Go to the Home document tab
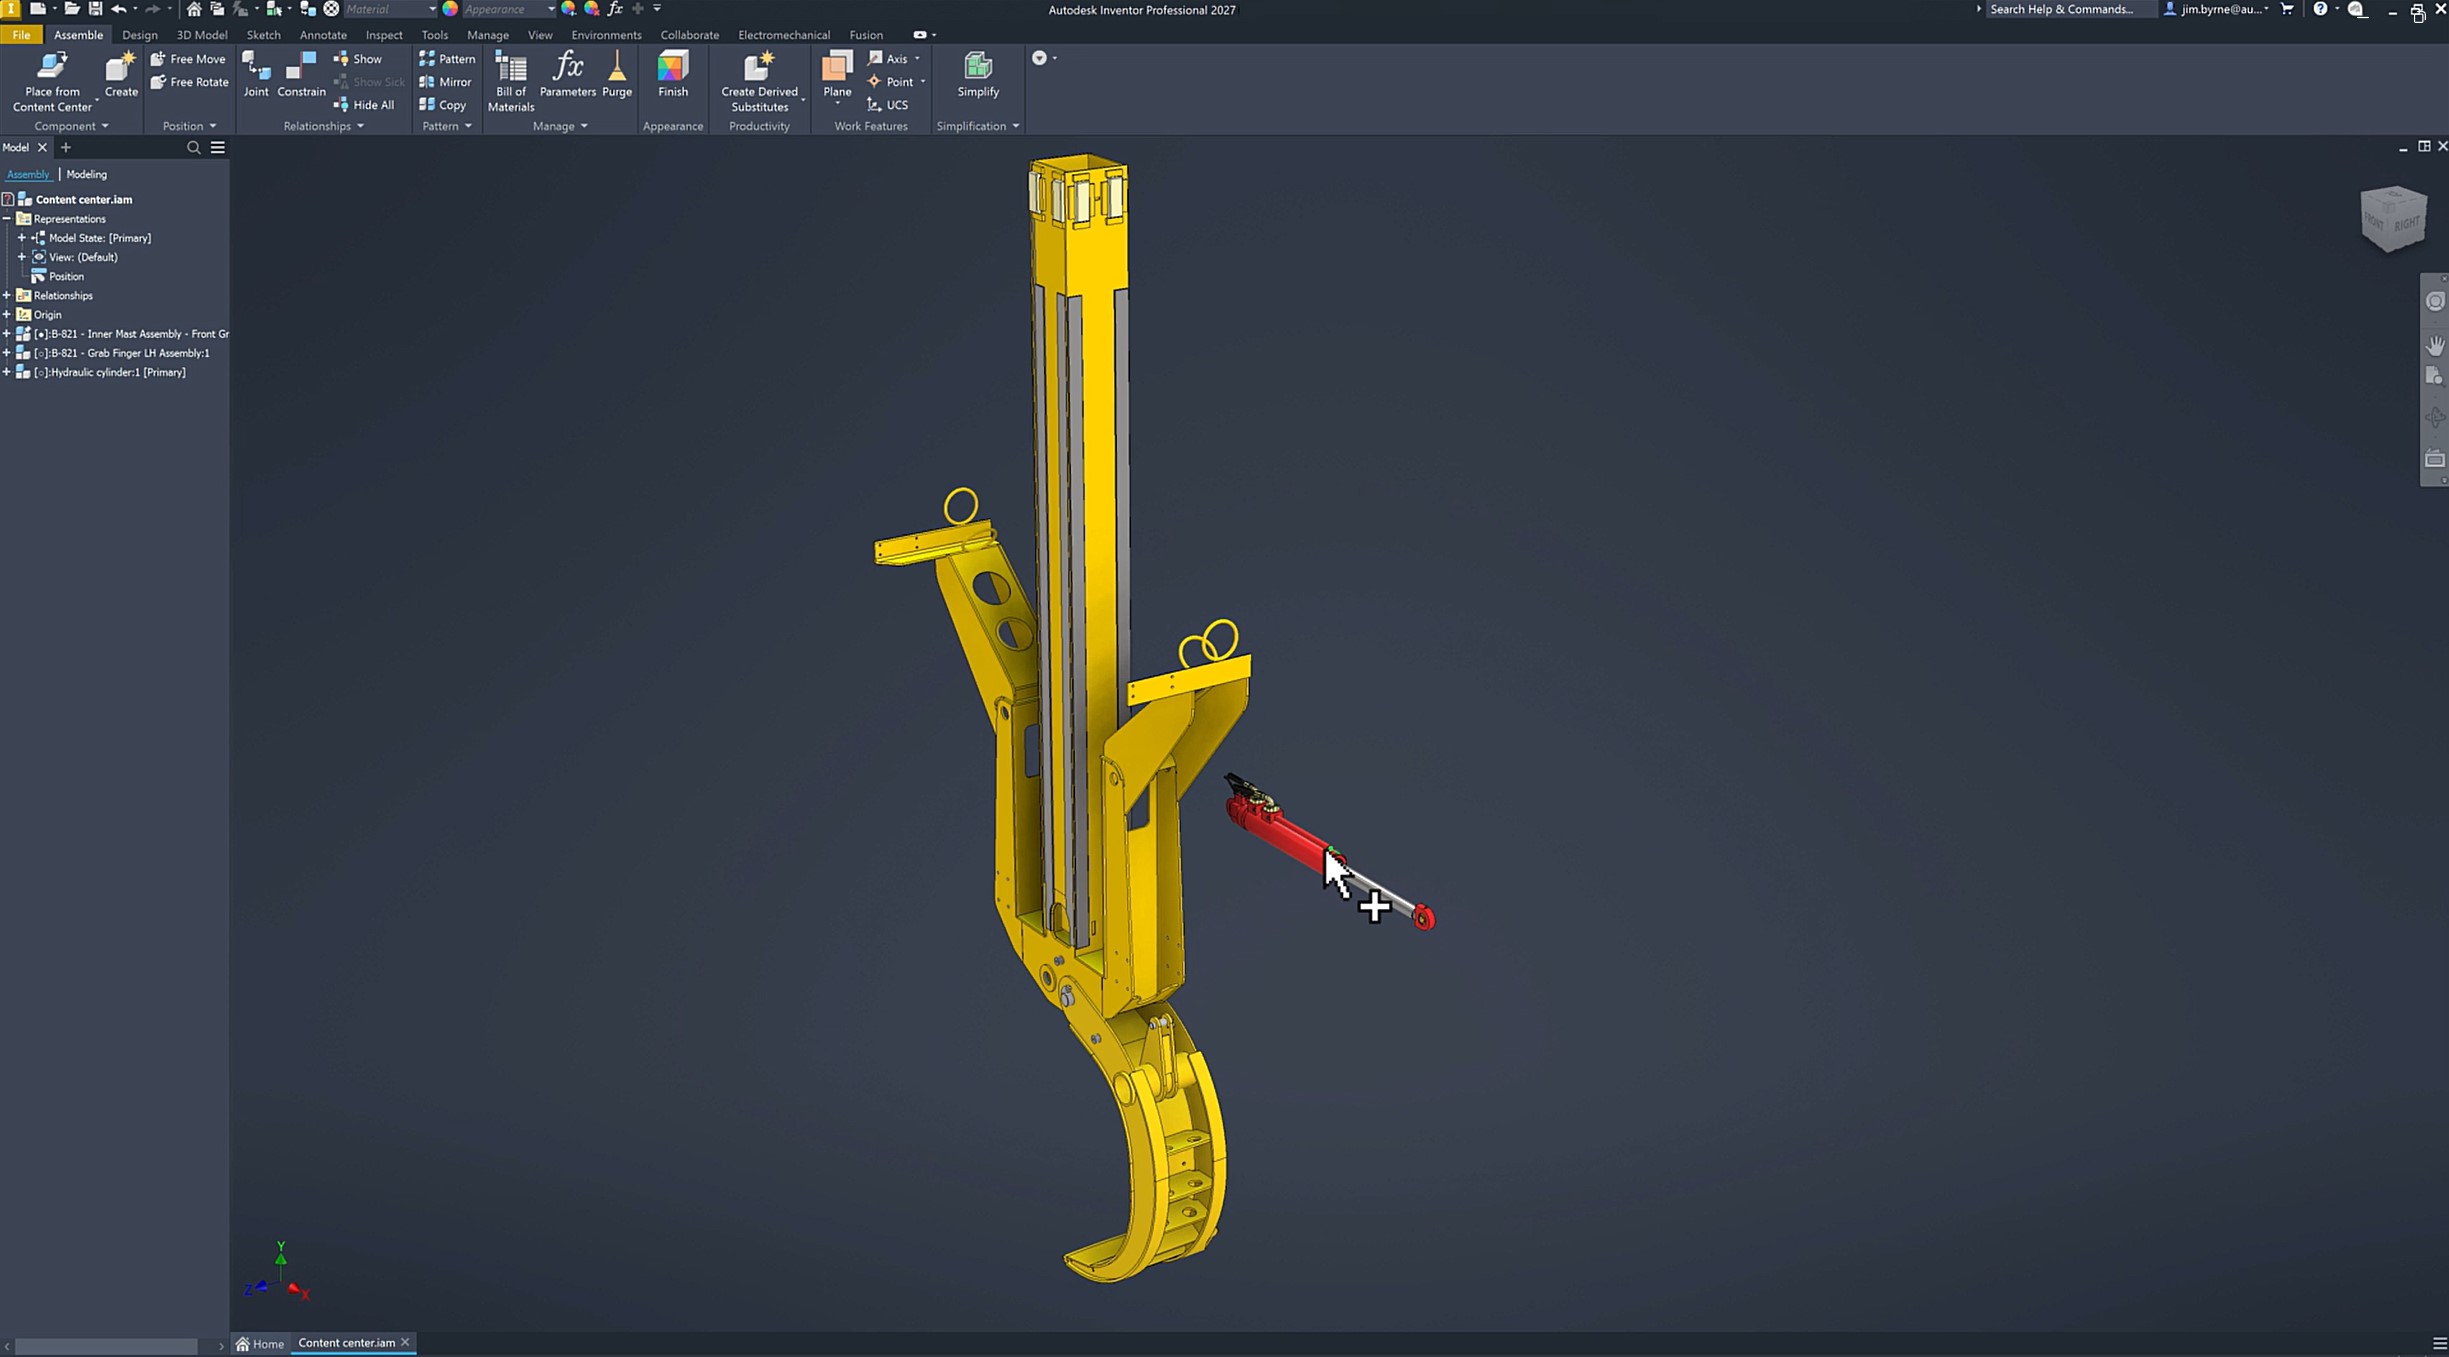The image size is (2449, 1357). point(260,1343)
